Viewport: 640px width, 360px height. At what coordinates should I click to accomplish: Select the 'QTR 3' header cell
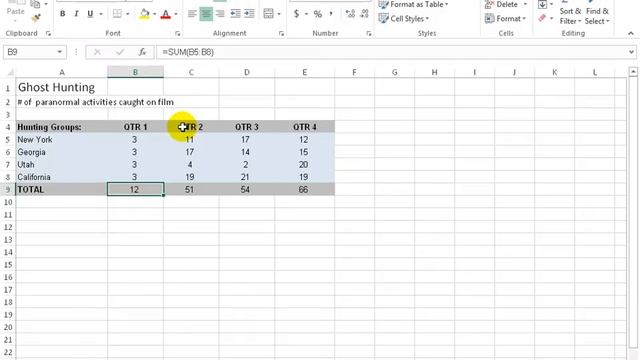click(247, 127)
